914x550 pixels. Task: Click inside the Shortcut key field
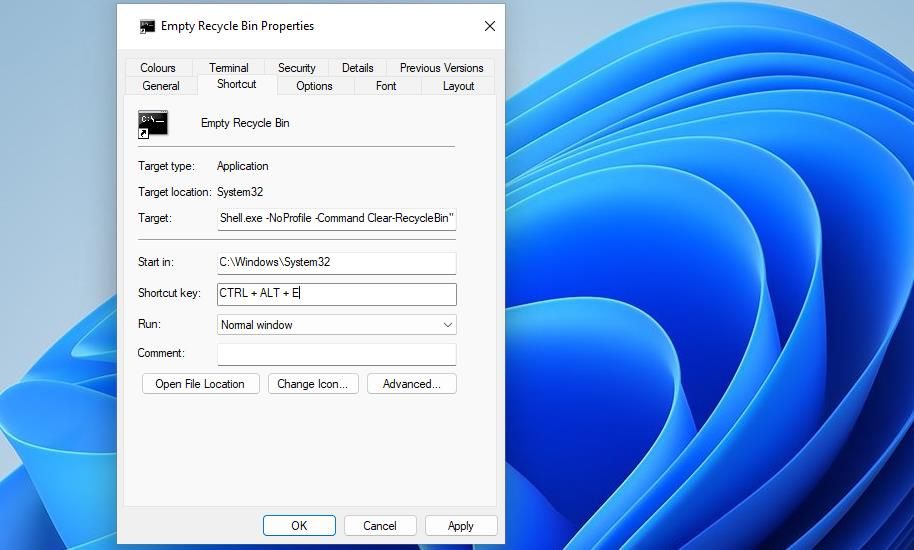click(336, 294)
